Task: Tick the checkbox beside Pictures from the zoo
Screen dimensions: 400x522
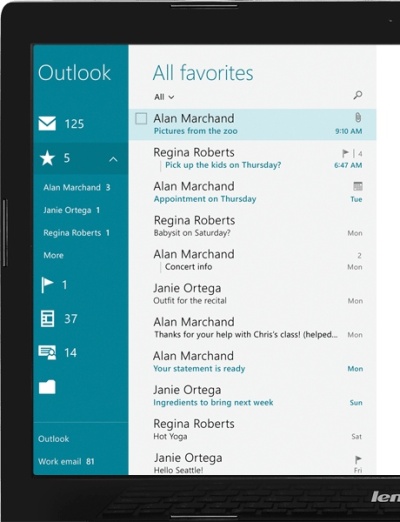Action: [141, 119]
